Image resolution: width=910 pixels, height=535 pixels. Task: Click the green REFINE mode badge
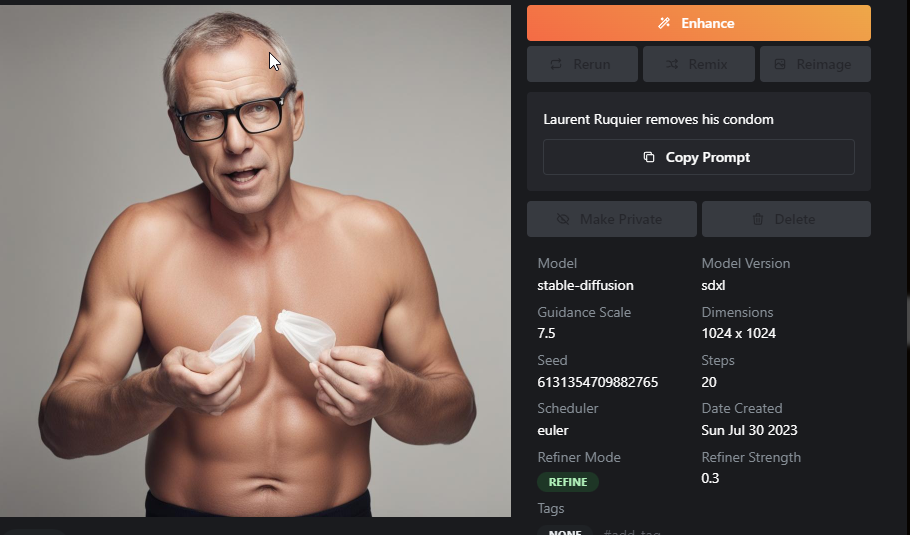[568, 482]
